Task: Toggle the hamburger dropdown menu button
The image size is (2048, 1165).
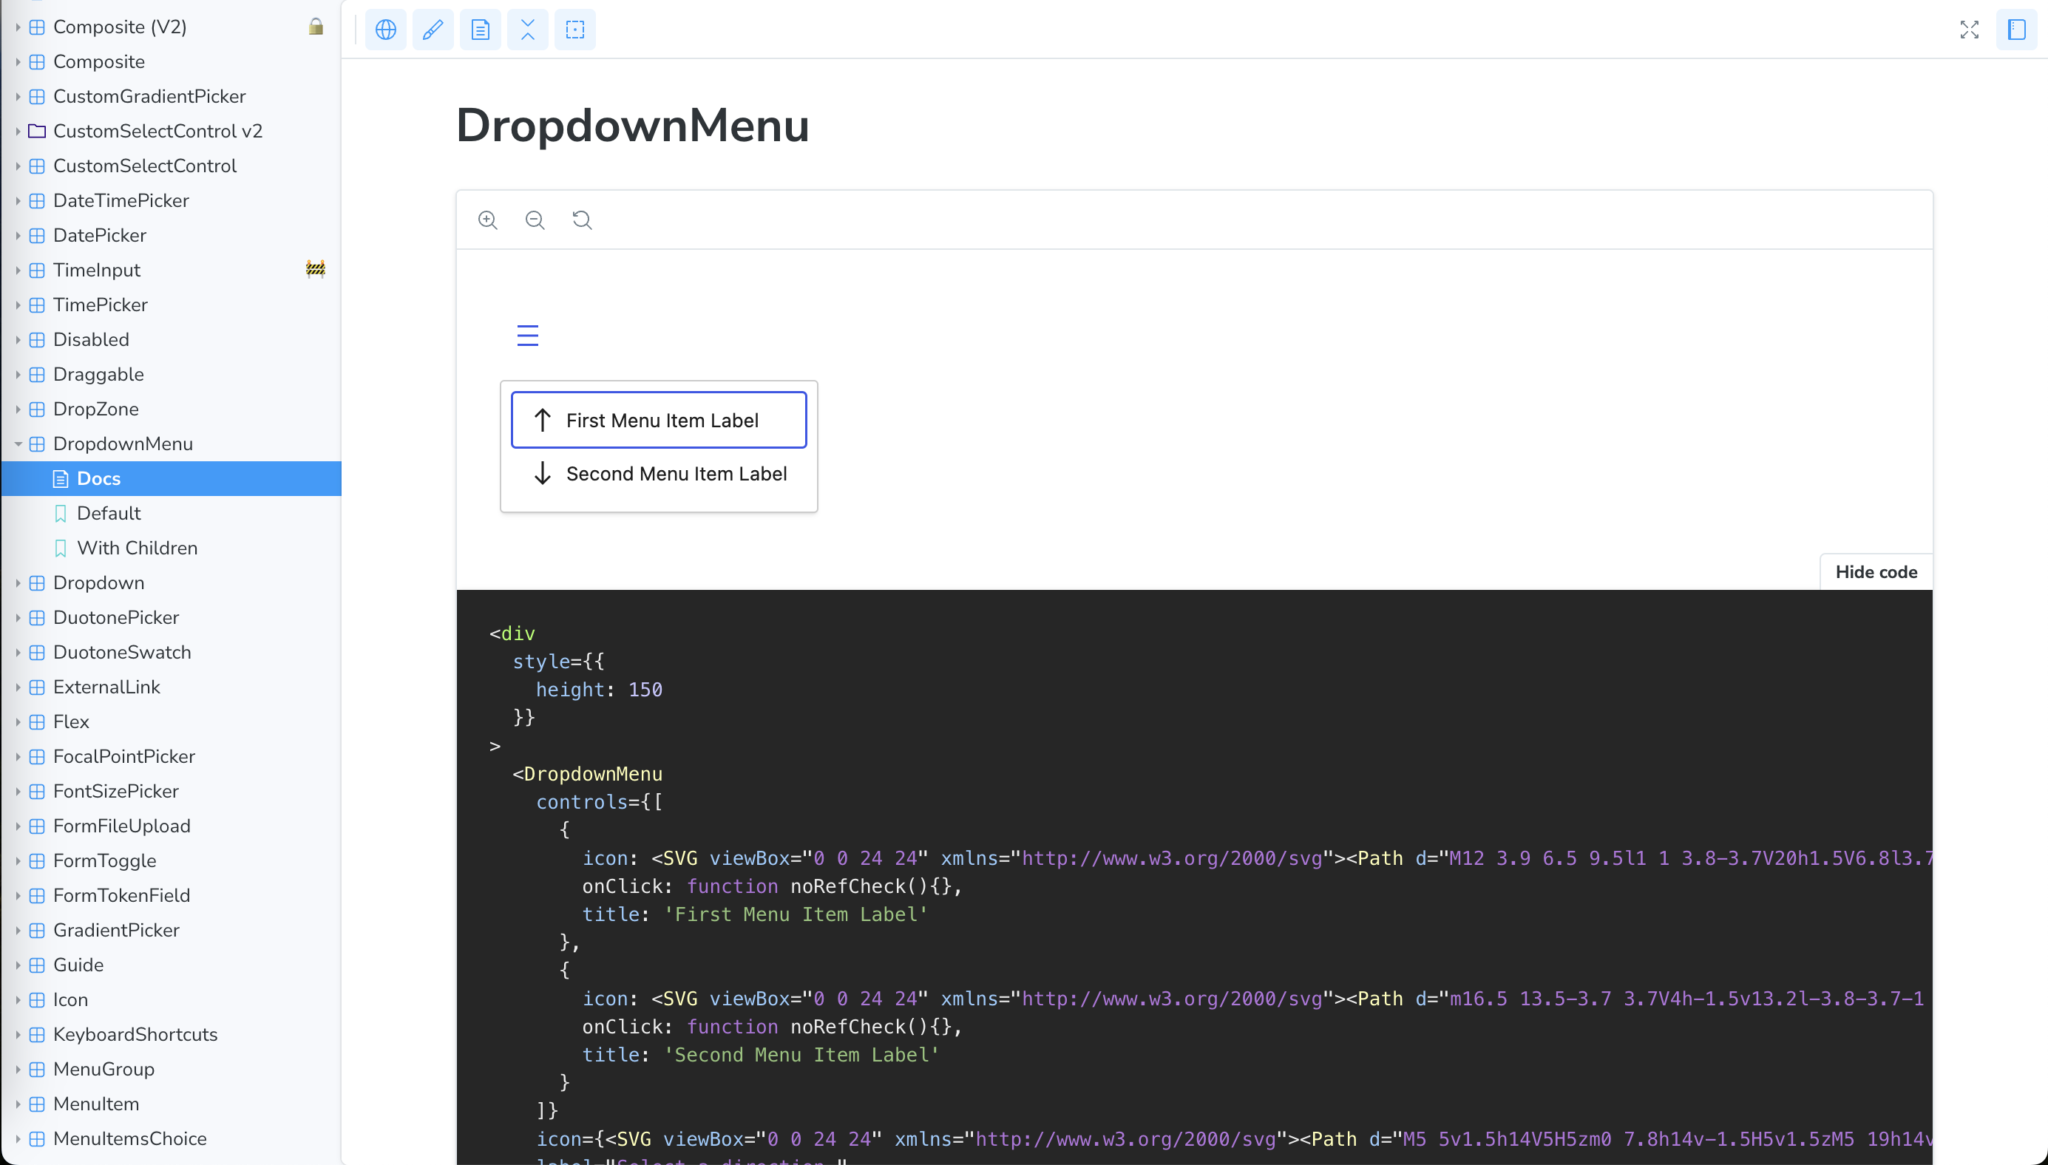Action: [x=527, y=335]
